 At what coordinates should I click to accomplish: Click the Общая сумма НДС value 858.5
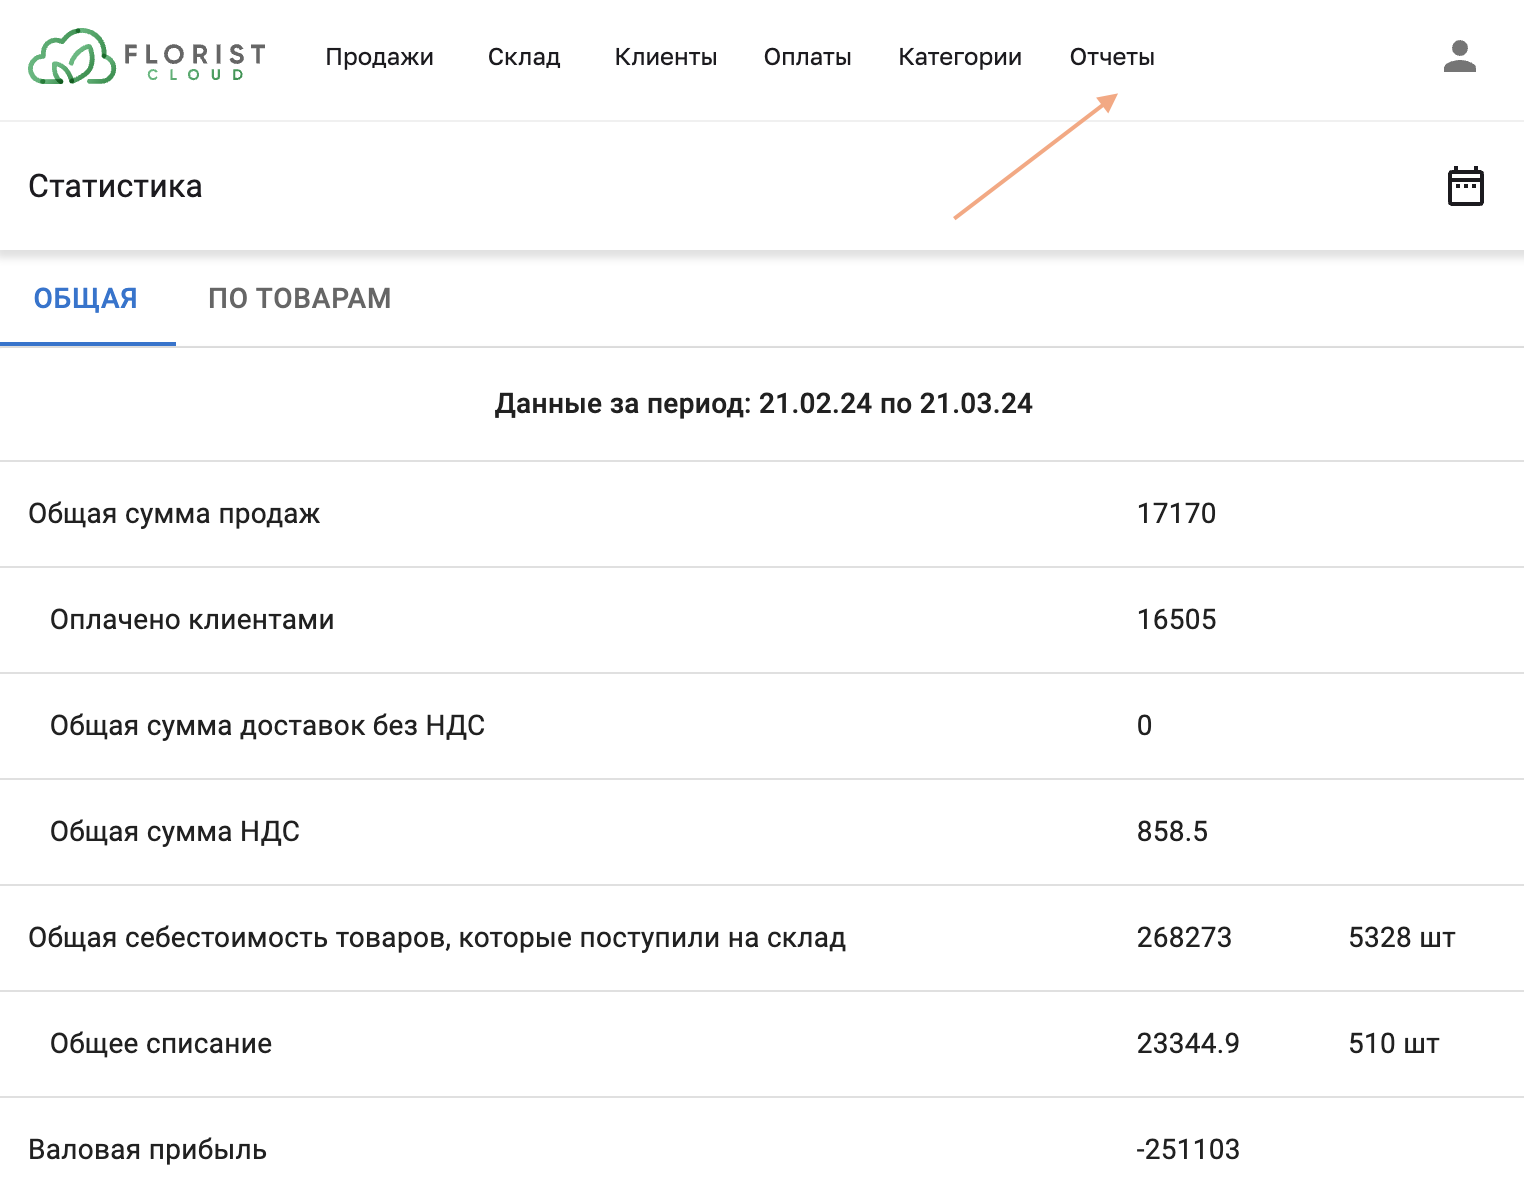click(1172, 832)
